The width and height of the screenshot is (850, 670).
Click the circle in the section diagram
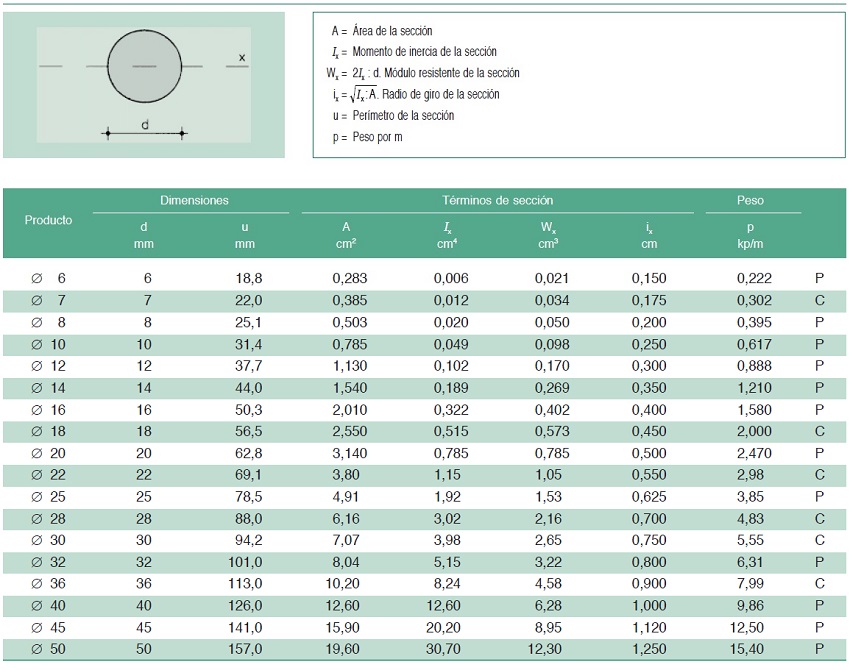(x=145, y=66)
